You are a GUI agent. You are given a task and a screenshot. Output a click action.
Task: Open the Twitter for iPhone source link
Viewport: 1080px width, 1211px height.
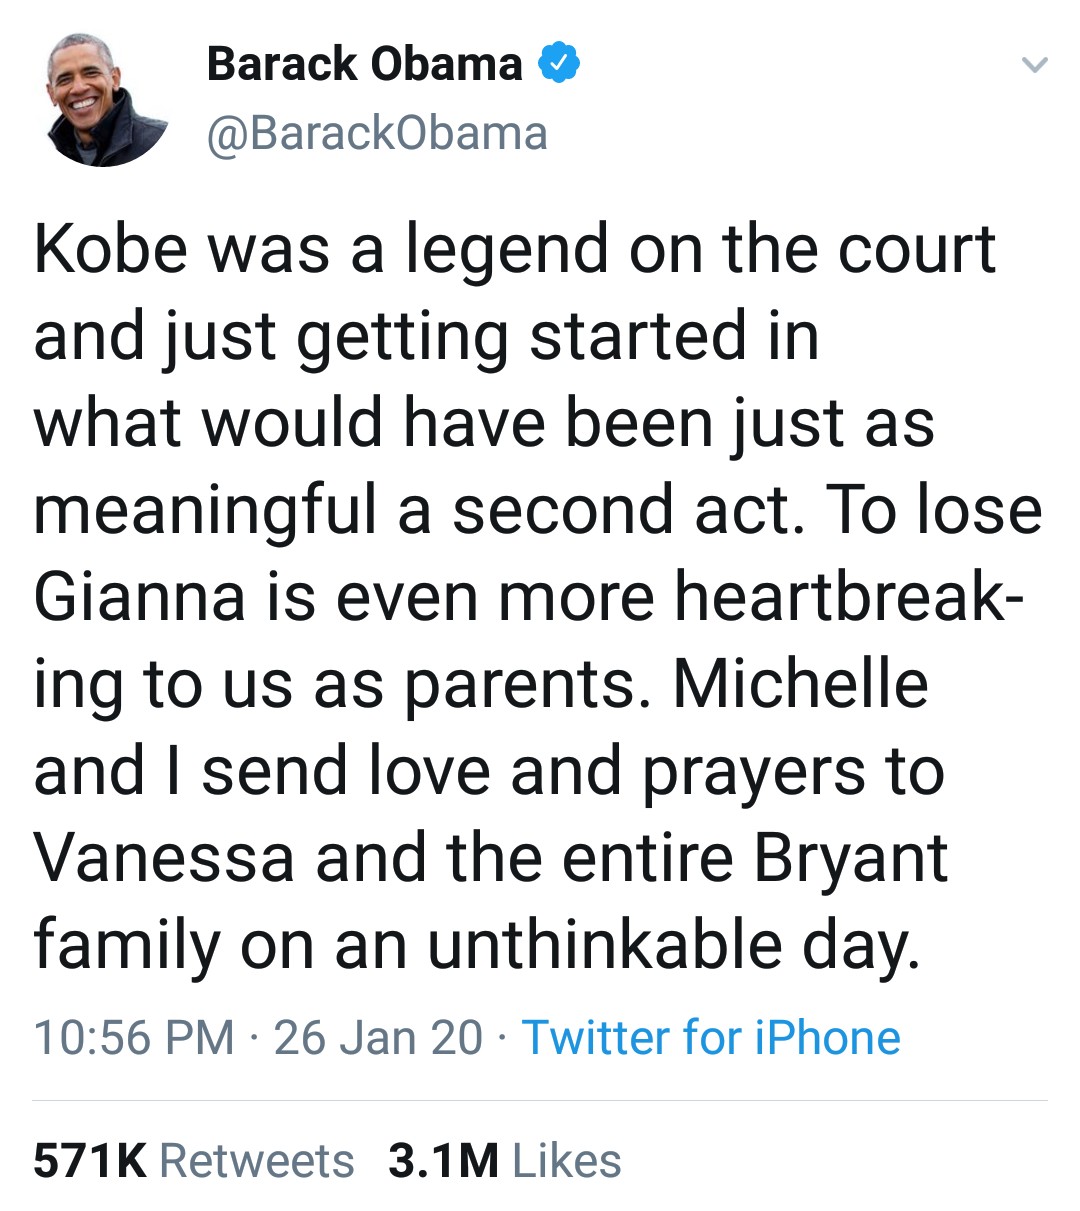point(711,1037)
